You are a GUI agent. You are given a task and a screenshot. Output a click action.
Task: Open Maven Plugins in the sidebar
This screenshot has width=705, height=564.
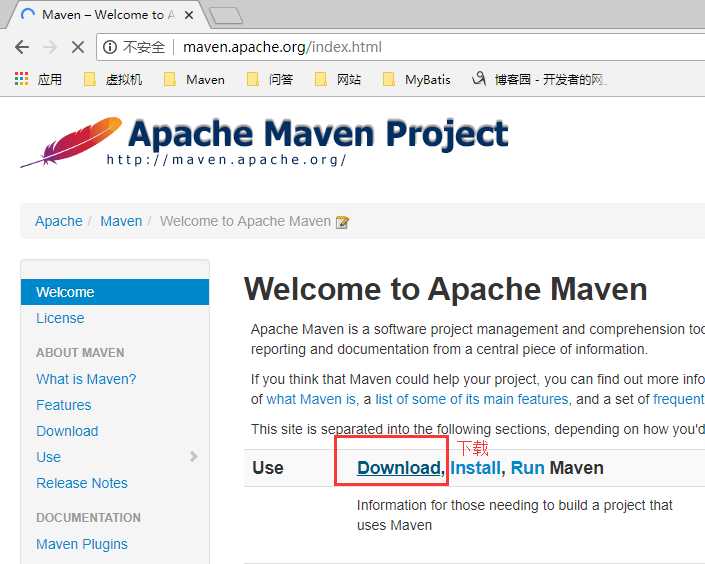(x=82, y=544)
